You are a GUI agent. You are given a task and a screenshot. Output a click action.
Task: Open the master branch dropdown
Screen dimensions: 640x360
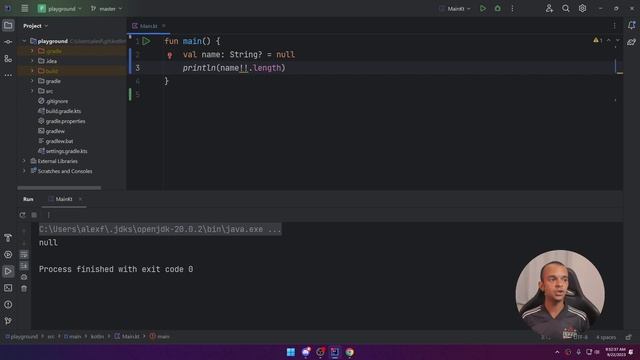pyautogui.click(x=106, y=9)
